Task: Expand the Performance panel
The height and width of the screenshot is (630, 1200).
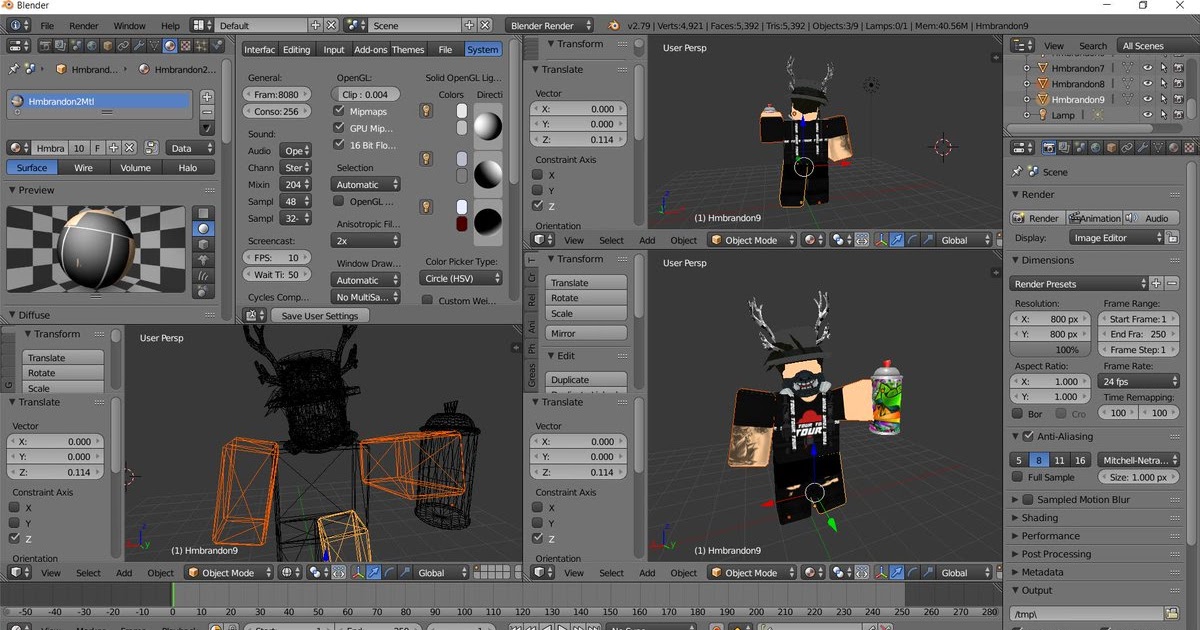Action: tap(1014, 536)
